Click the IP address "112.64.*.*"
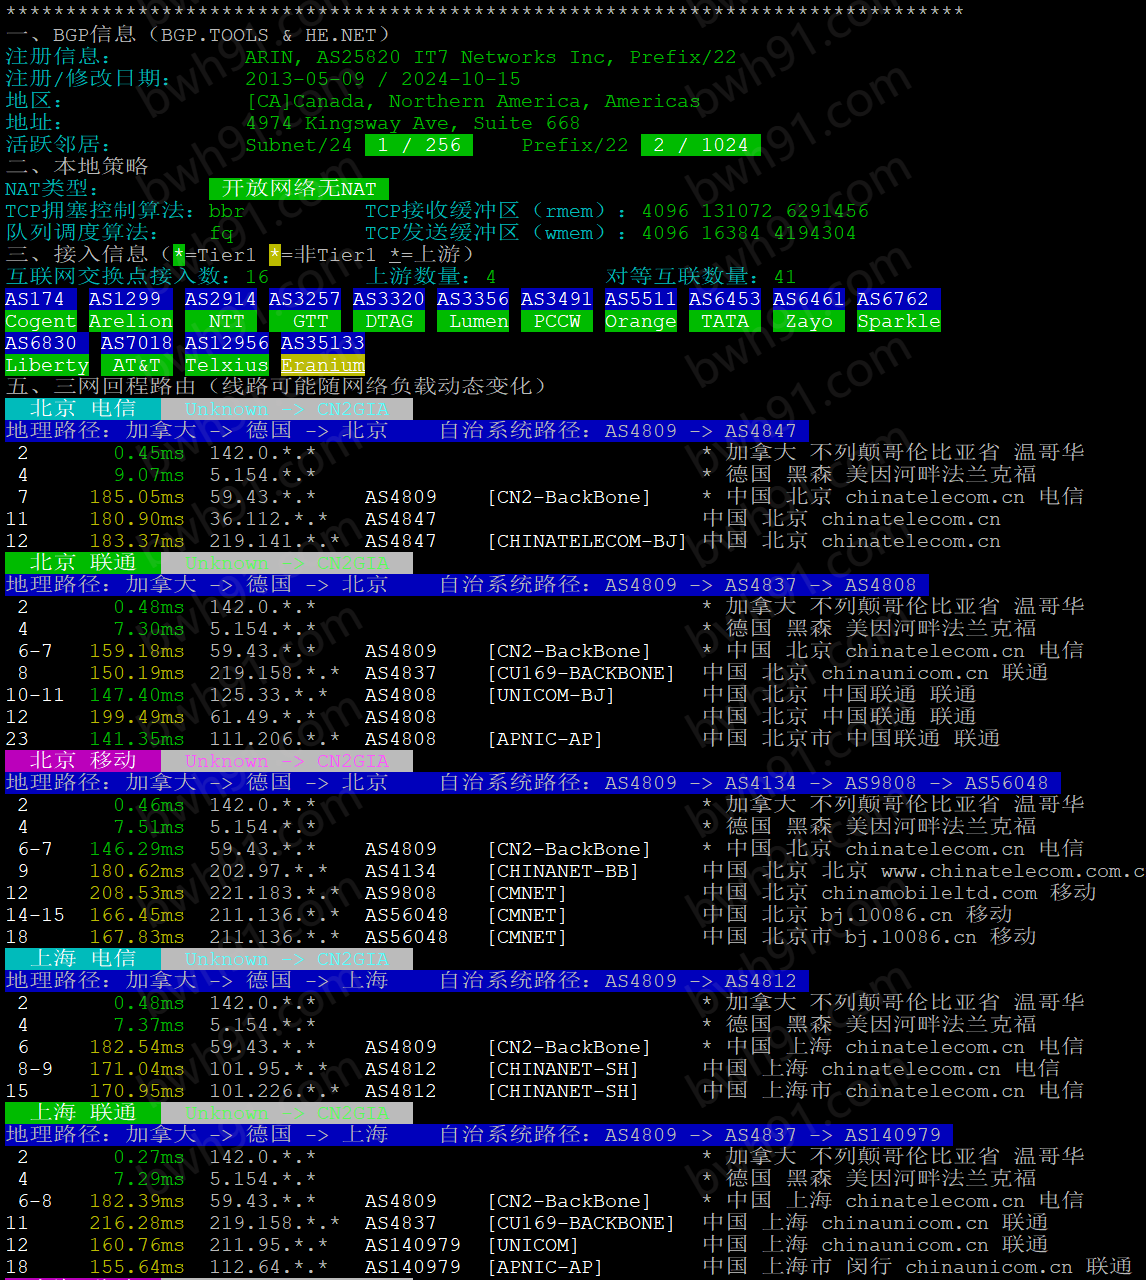The image size is (1146, 1280). 269,1267
